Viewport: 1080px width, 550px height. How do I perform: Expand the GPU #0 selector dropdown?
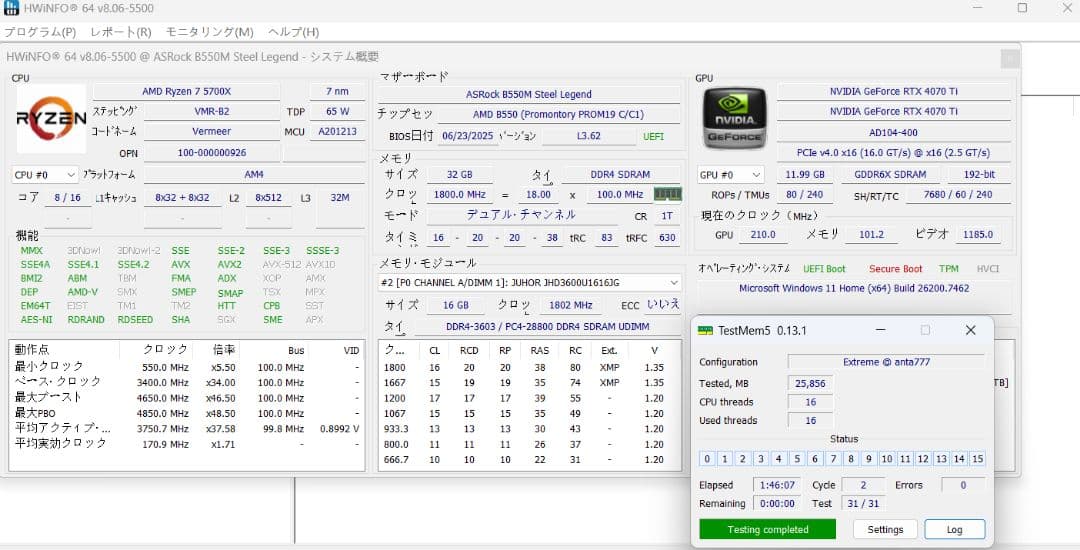click(x=731, y=175)
